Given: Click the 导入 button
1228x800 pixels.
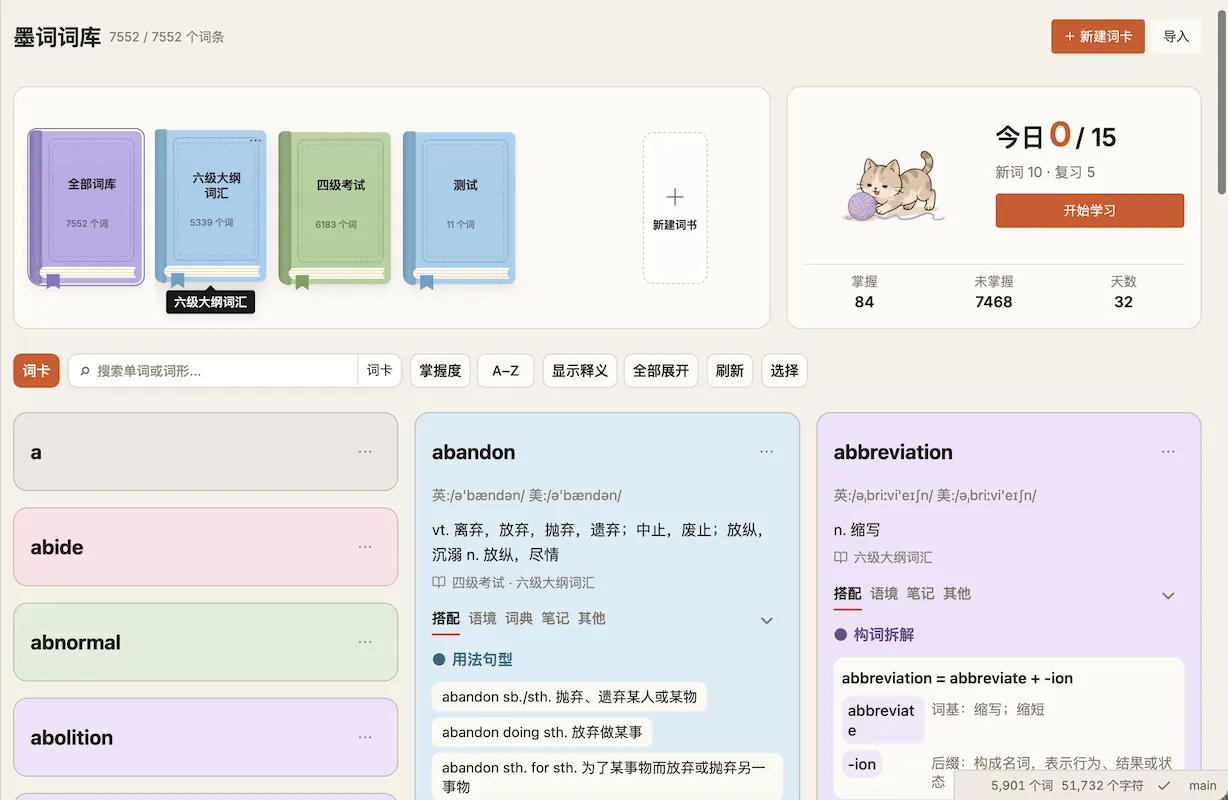Looking at the screenshot, I should (x=1176, y=36).
